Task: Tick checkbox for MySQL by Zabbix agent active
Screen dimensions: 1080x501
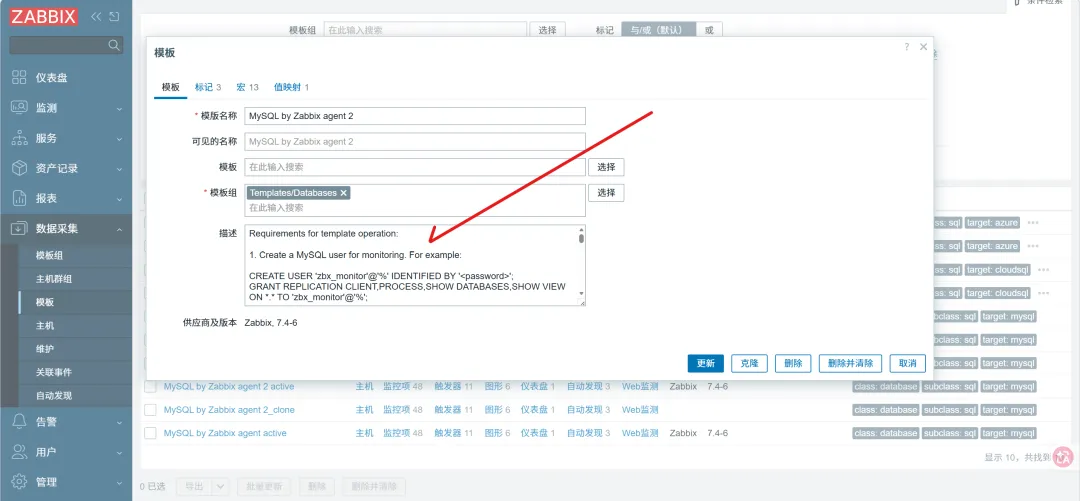Action: coord(150,433)
